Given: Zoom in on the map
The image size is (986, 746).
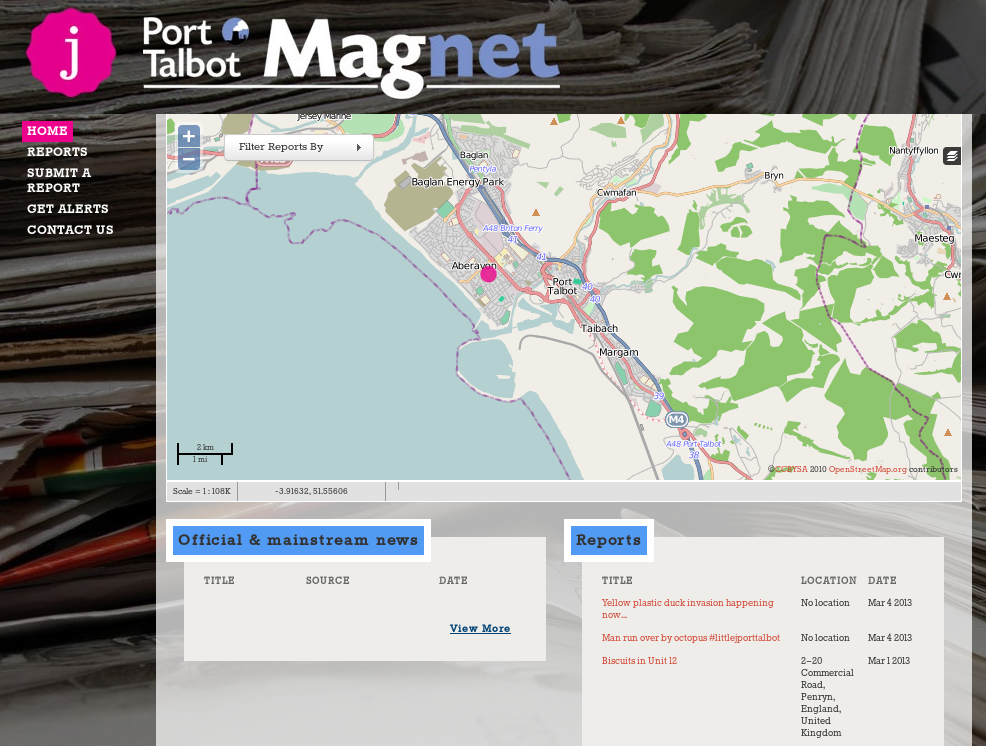Looking at the screenshot, I should coord(189,136).
